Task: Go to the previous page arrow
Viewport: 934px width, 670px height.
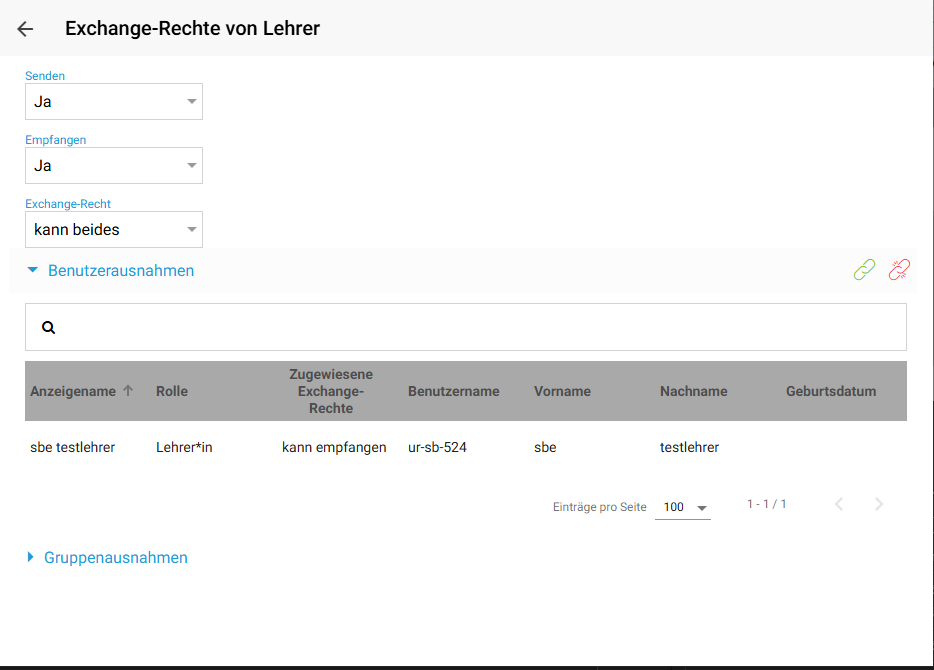Action: coord(839,504)
